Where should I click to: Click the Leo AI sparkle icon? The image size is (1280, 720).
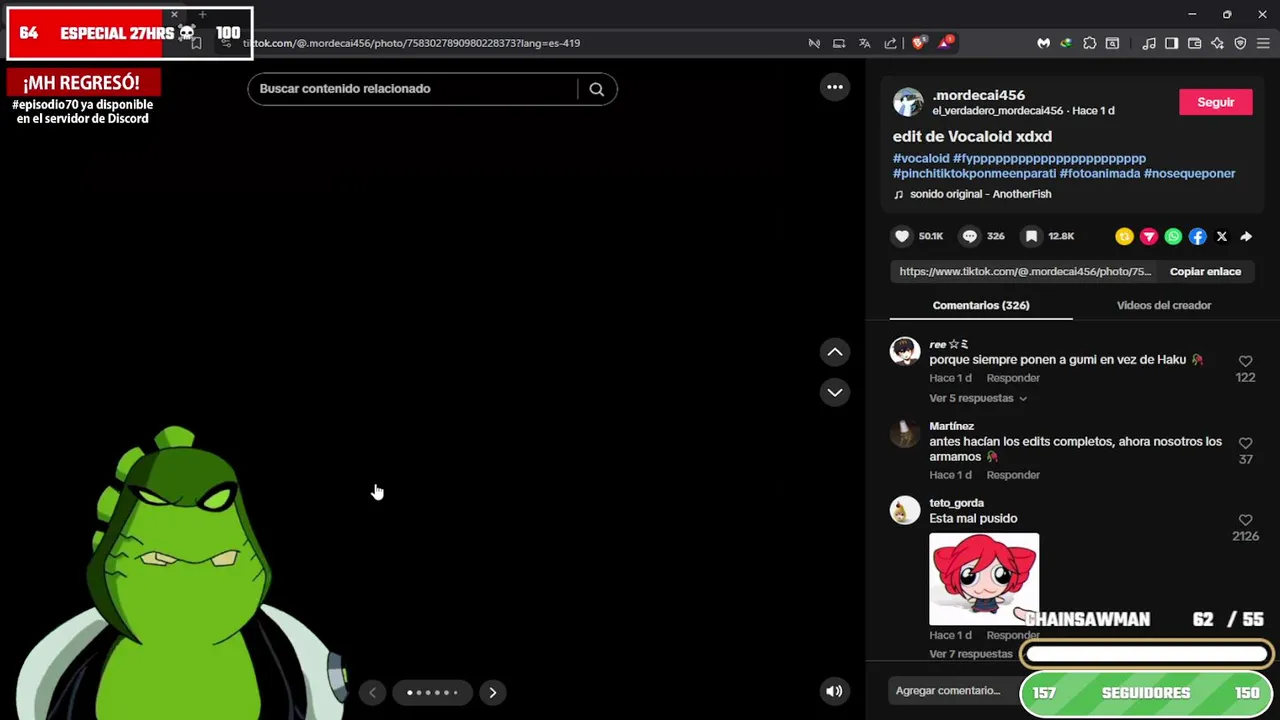pos(1217,43)
